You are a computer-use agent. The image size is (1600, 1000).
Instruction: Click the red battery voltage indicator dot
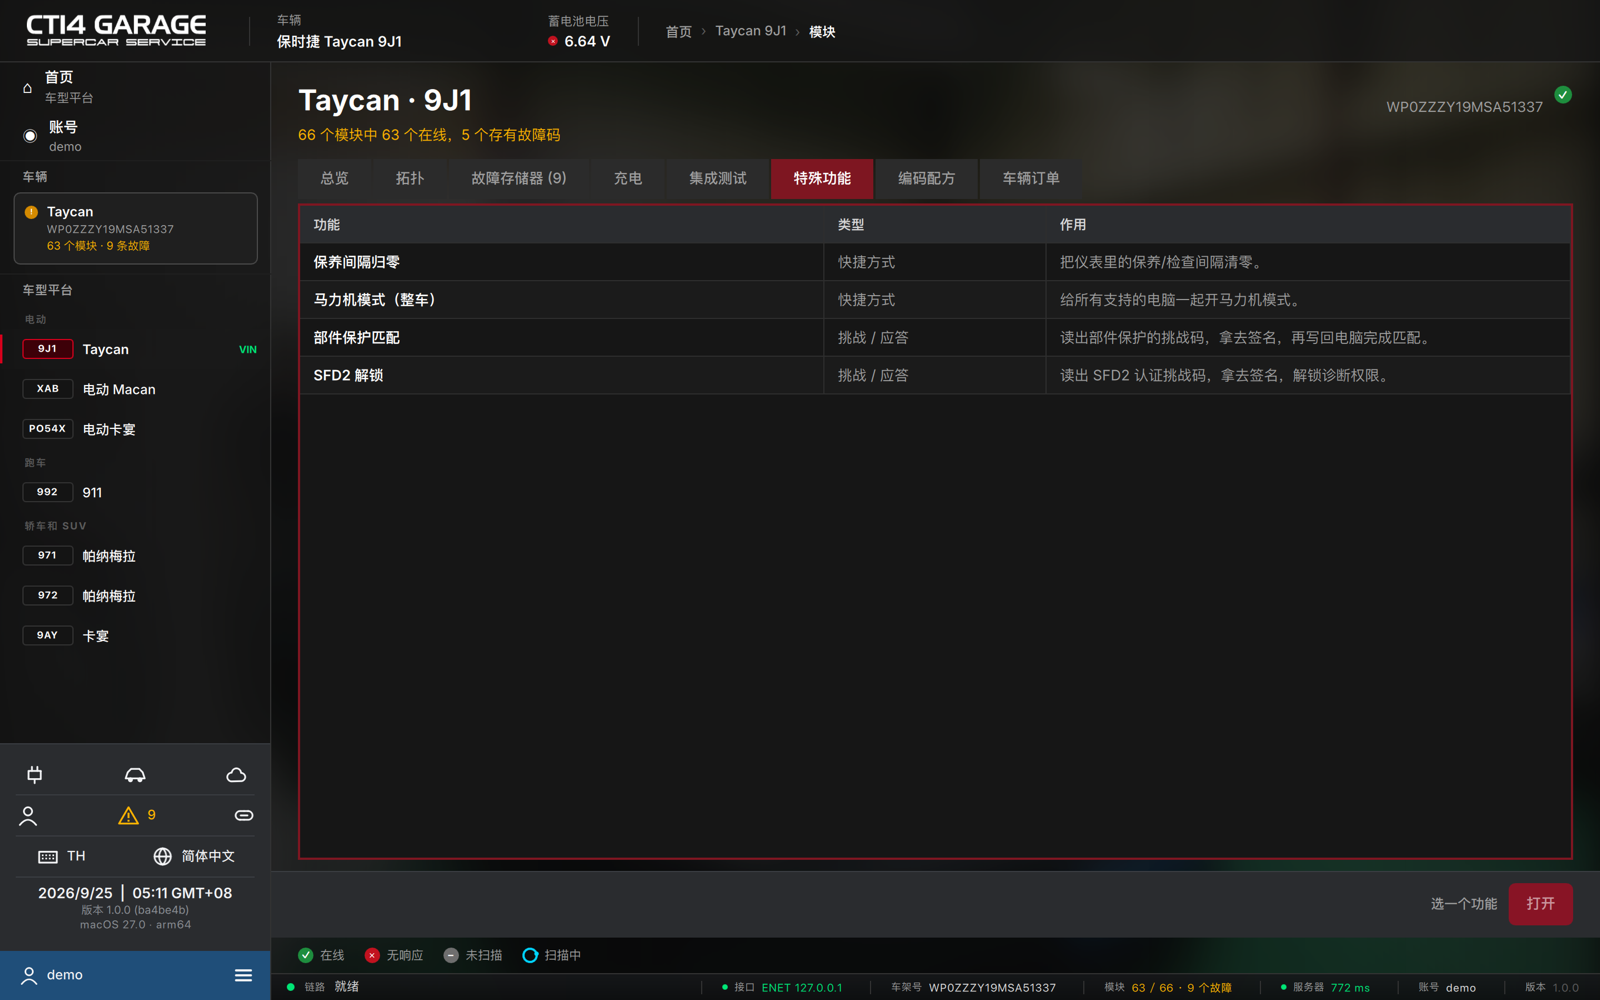[553, 41]
